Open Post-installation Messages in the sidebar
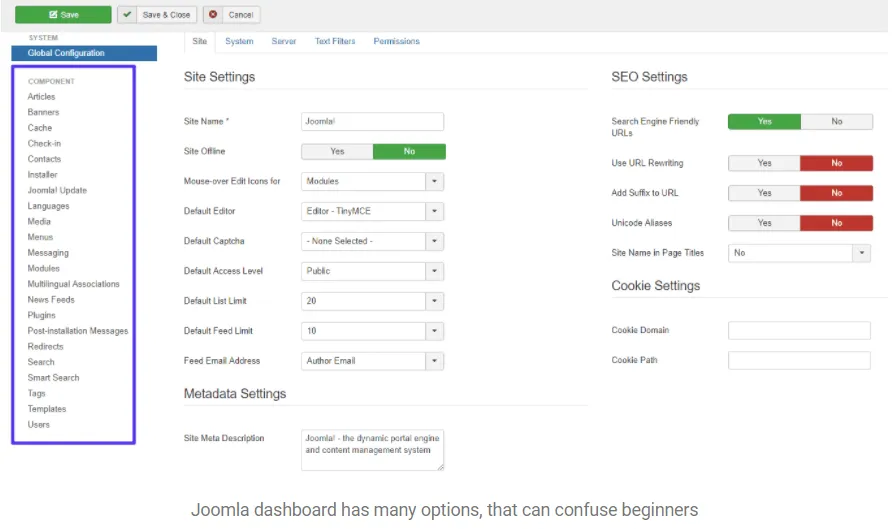The height and width of the screenshot is (529, 895). pos(78,331)
